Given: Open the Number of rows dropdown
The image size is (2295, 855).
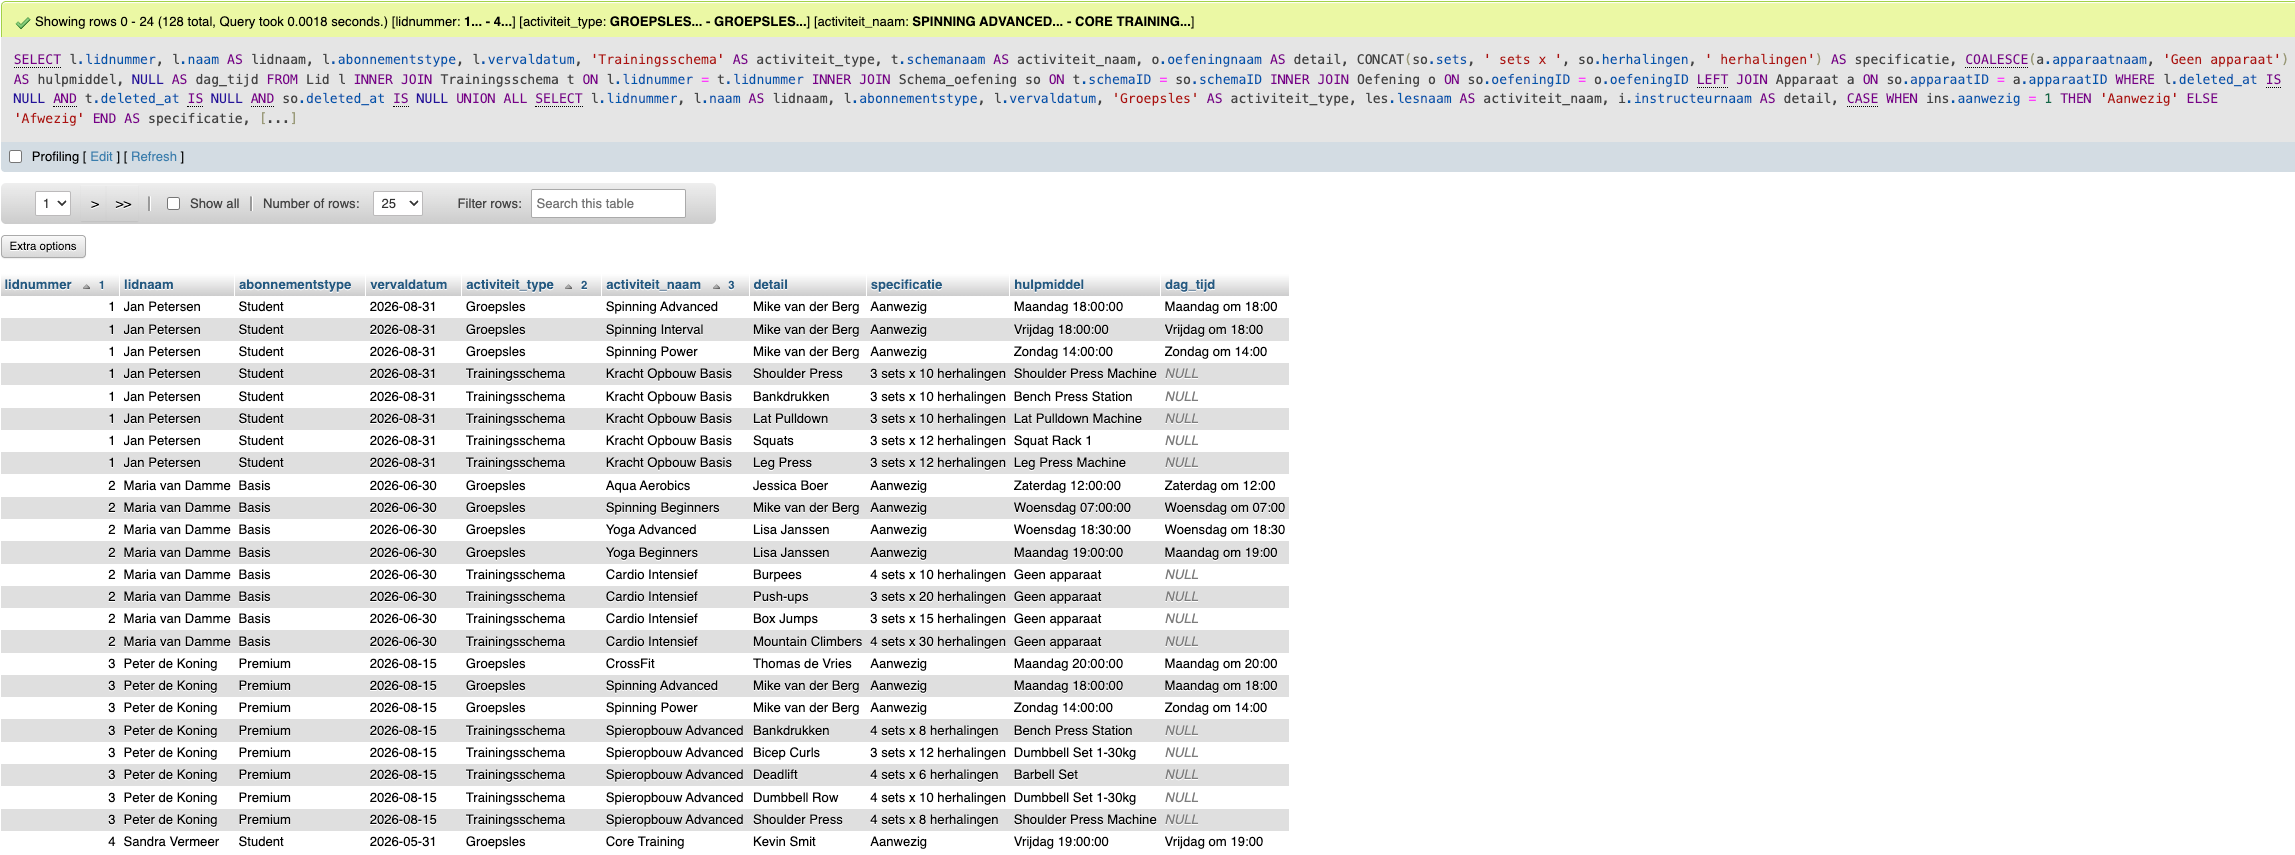Looking at the screenshot, I should [397, 204].
